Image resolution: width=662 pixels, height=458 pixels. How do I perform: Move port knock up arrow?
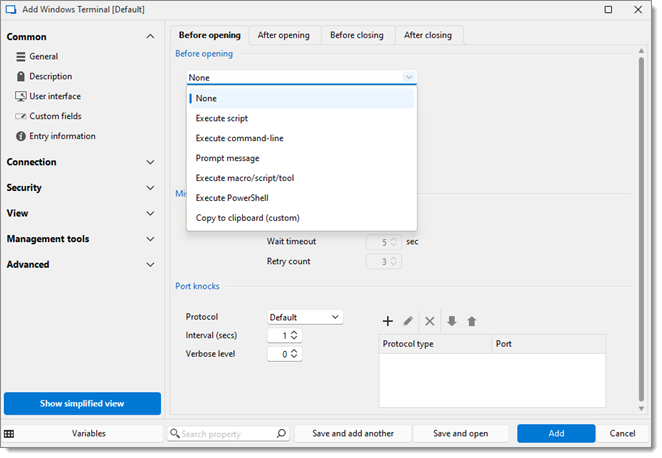[x=472, y=321]
